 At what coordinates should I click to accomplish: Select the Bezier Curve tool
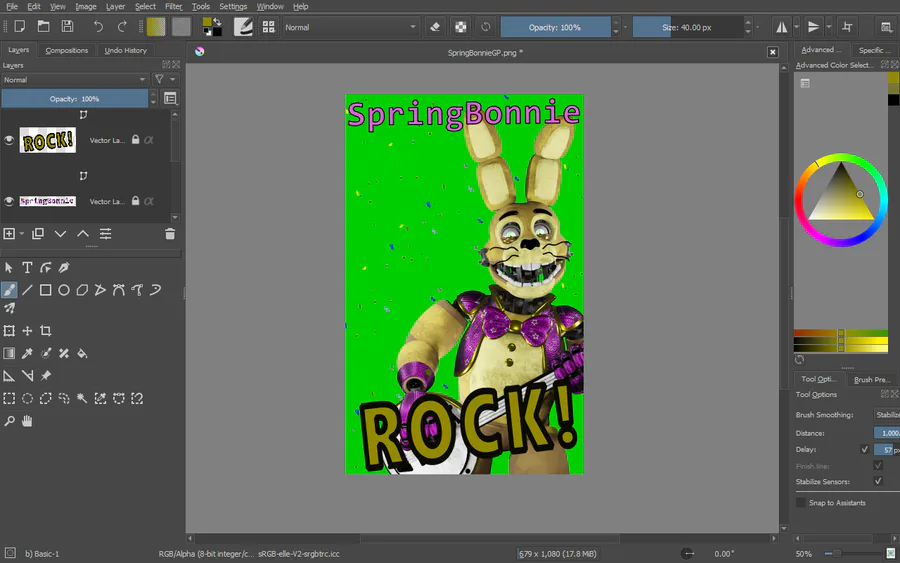[119, 290]
